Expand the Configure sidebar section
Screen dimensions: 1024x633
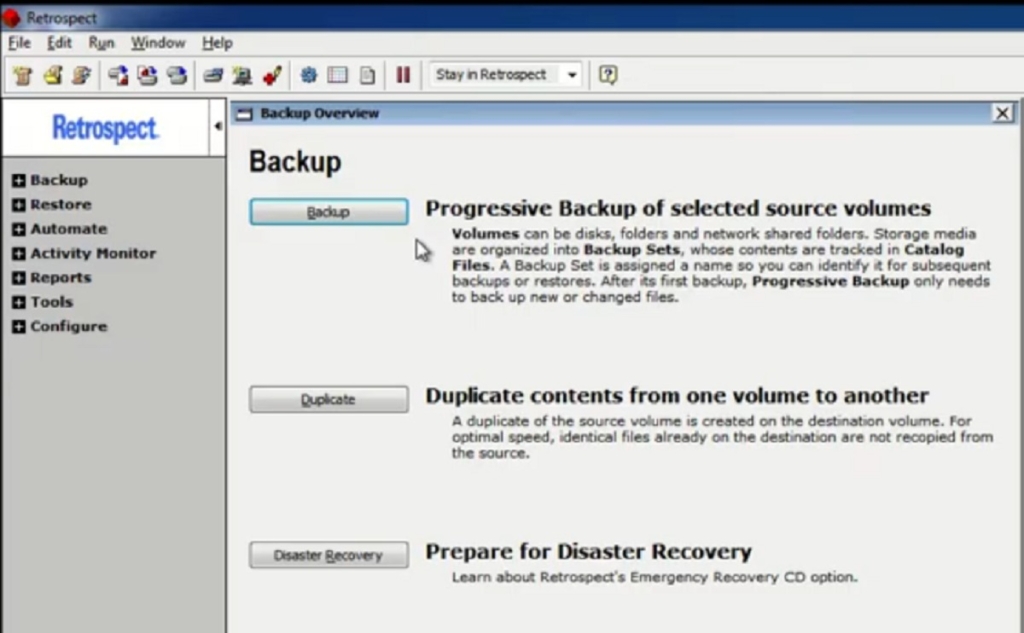[x=18, y=327]
